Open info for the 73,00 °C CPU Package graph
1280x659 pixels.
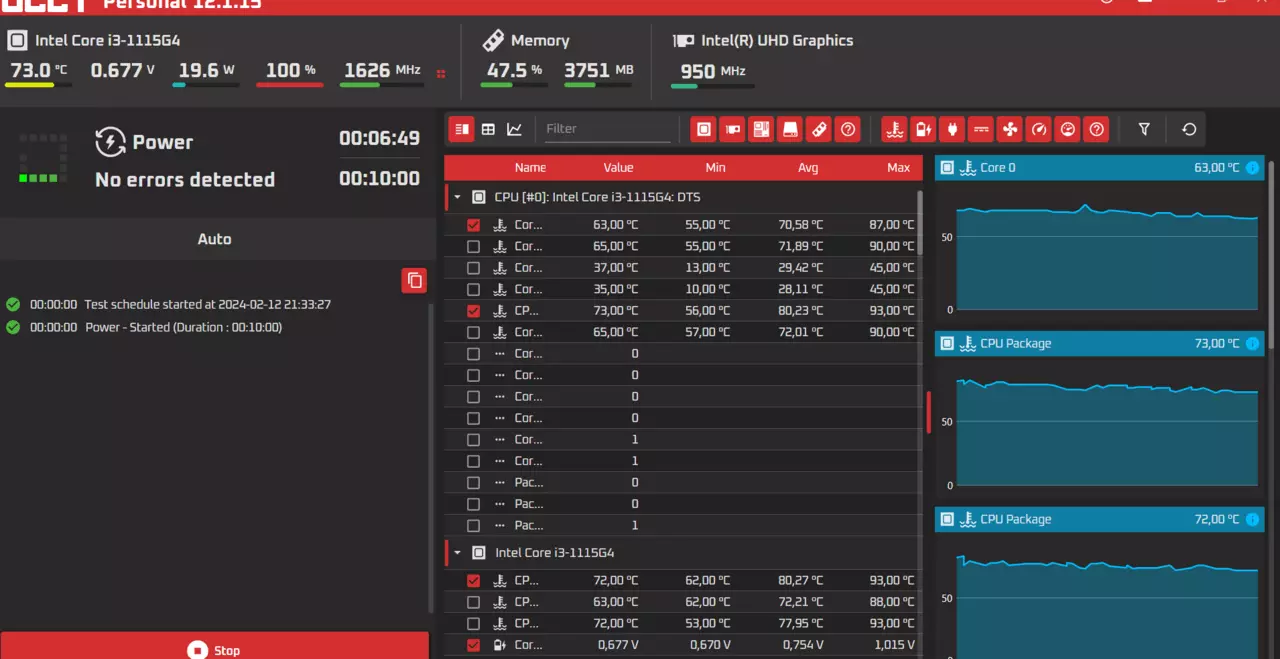tap(1253, 344)
